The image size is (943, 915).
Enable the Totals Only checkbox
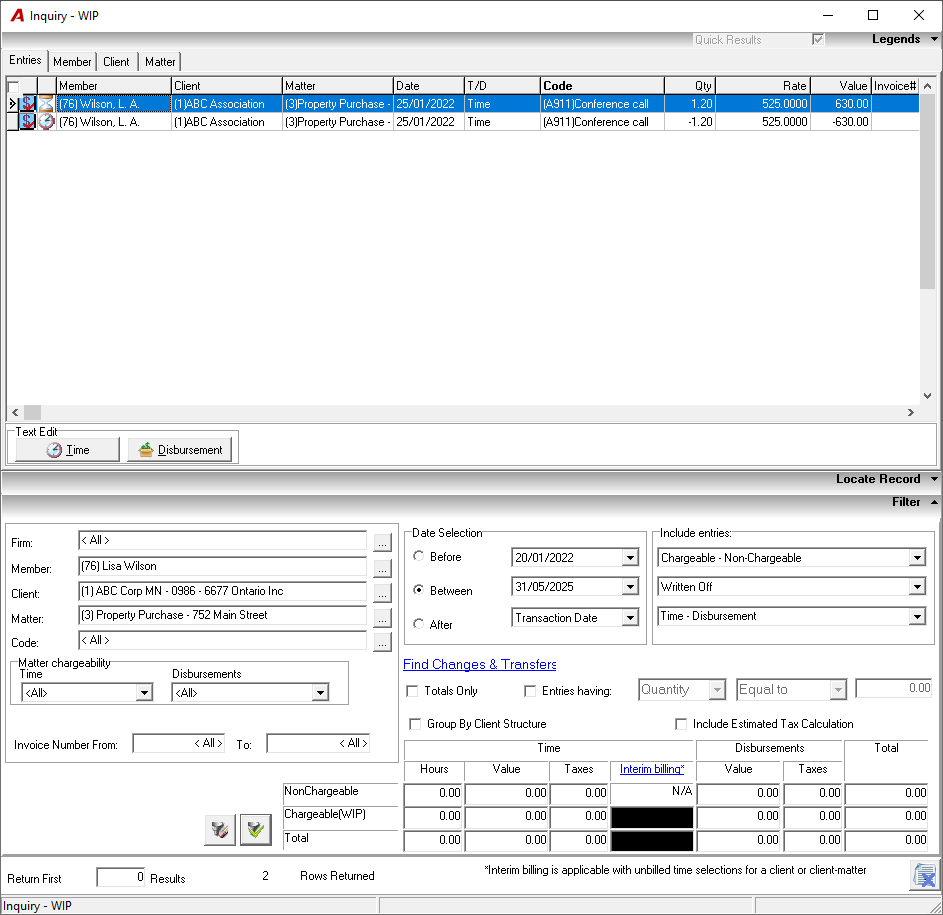tap(413, 691)
